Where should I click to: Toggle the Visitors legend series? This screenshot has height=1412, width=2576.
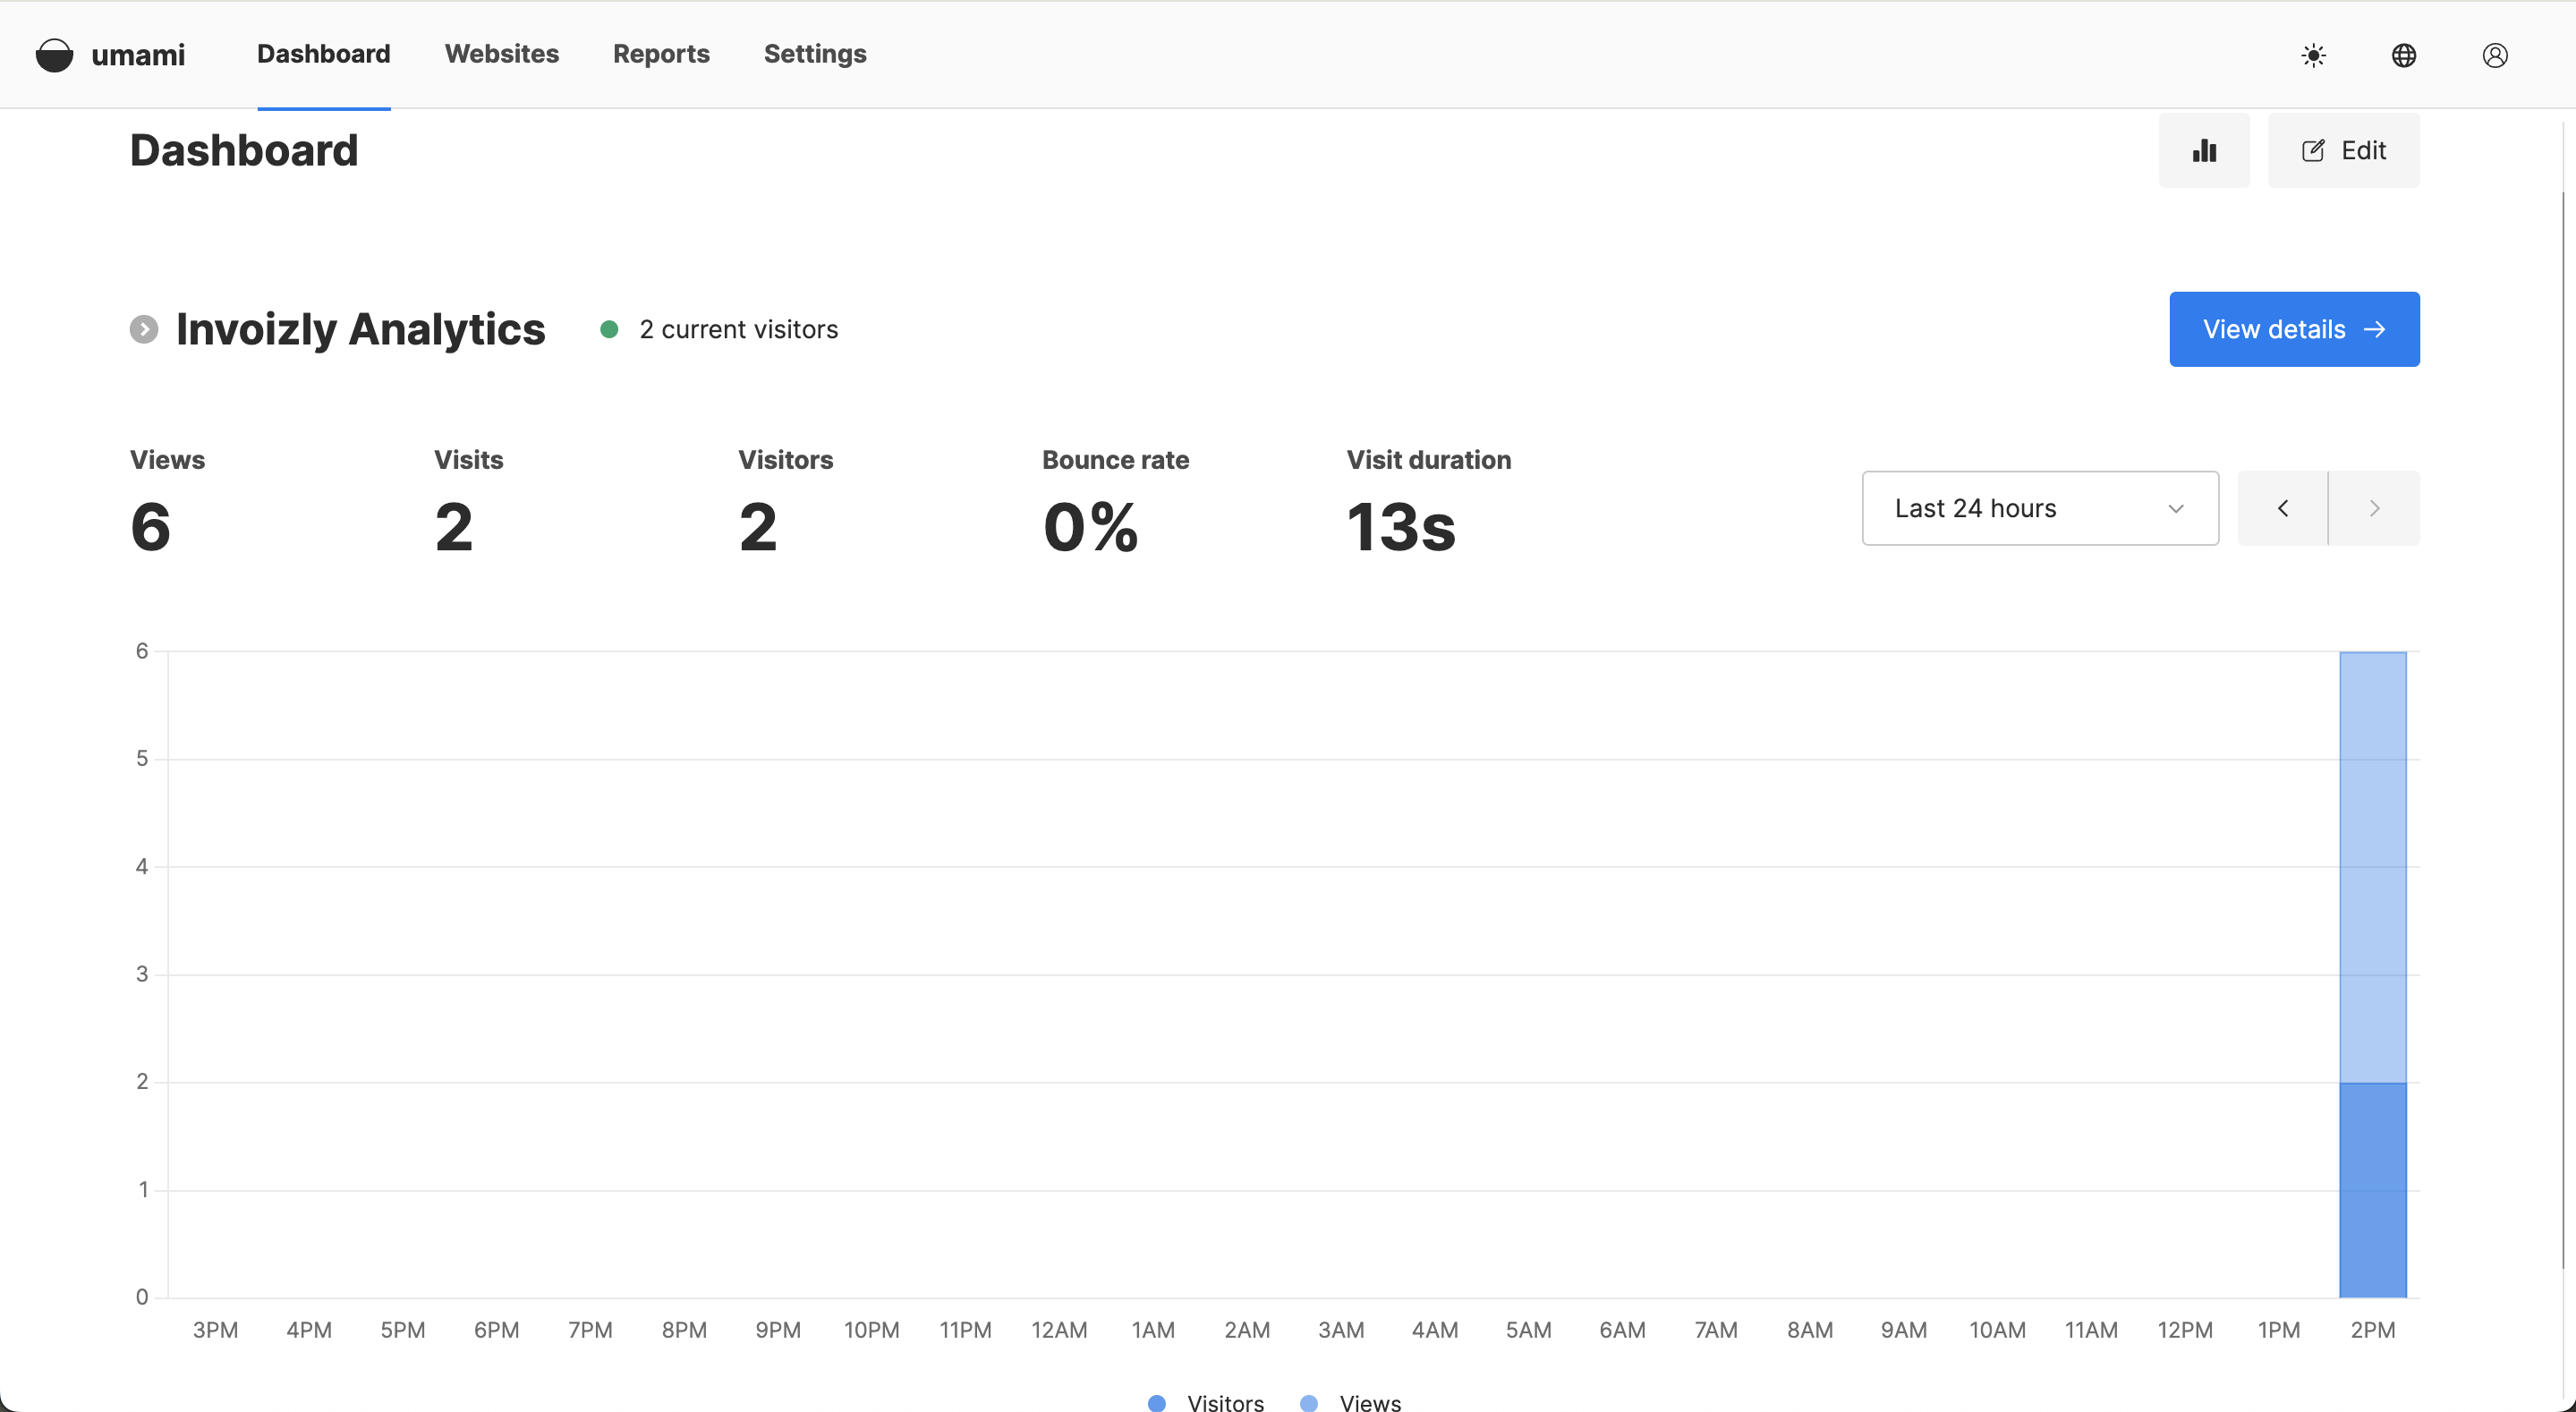click(x=1206, y=1402)
